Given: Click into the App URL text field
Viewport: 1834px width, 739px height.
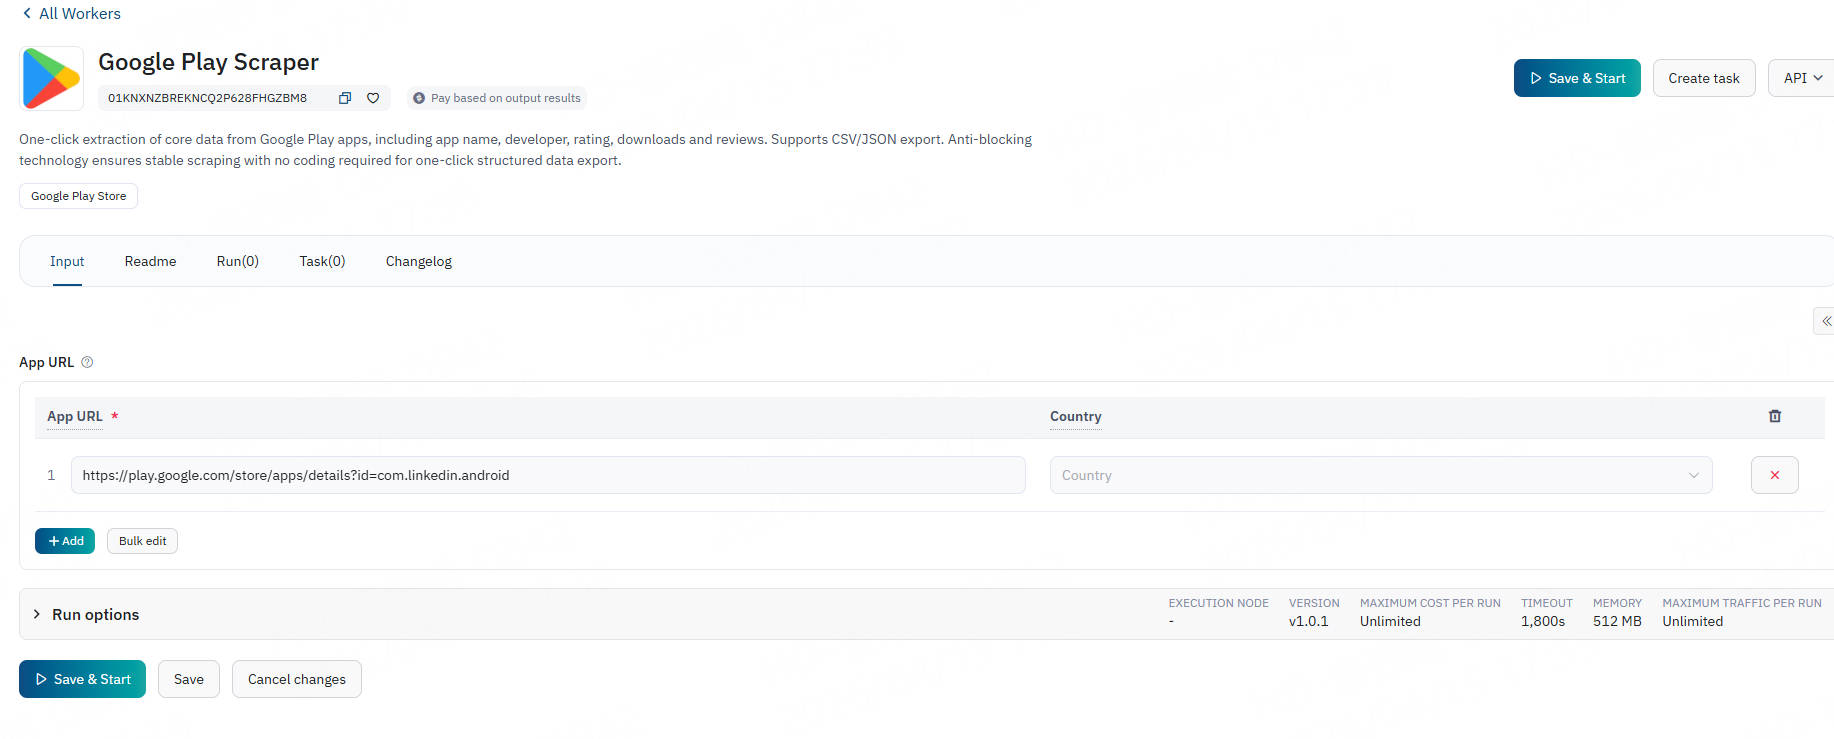Looking at the screenshot, I should click(547, 475).
